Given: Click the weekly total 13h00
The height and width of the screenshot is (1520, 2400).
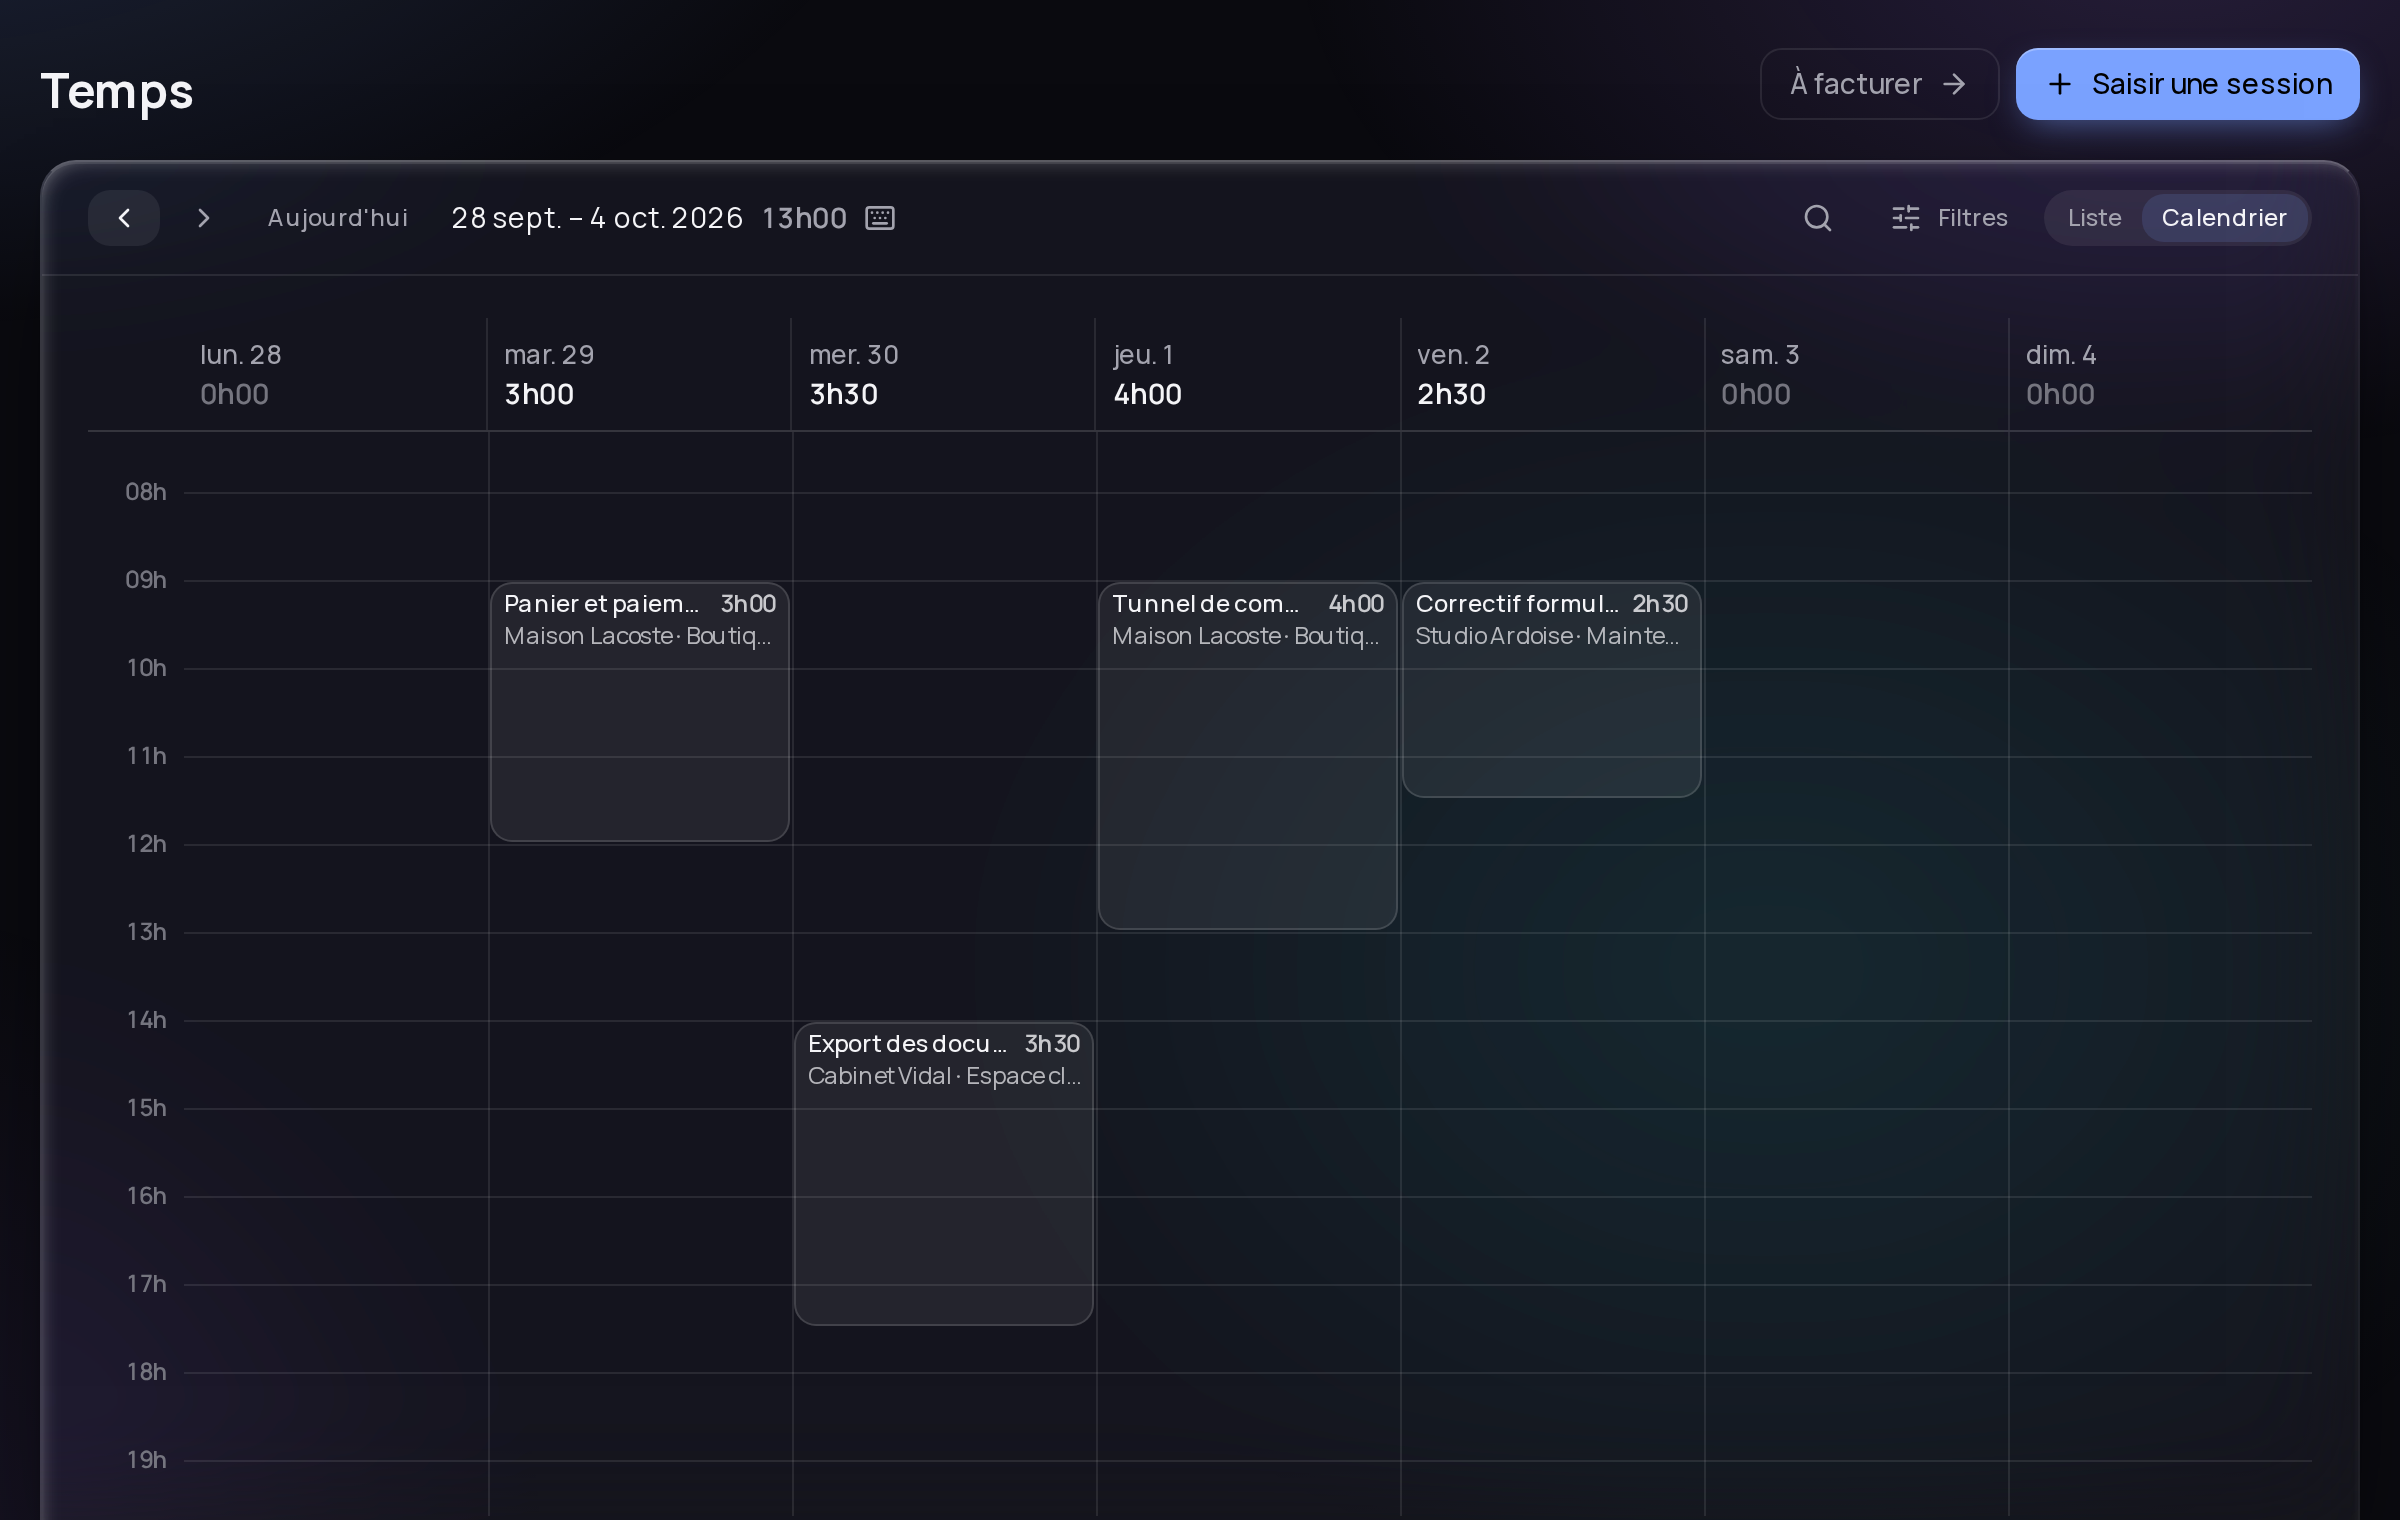Looking at the screenshot, I should tap(804, 218).
